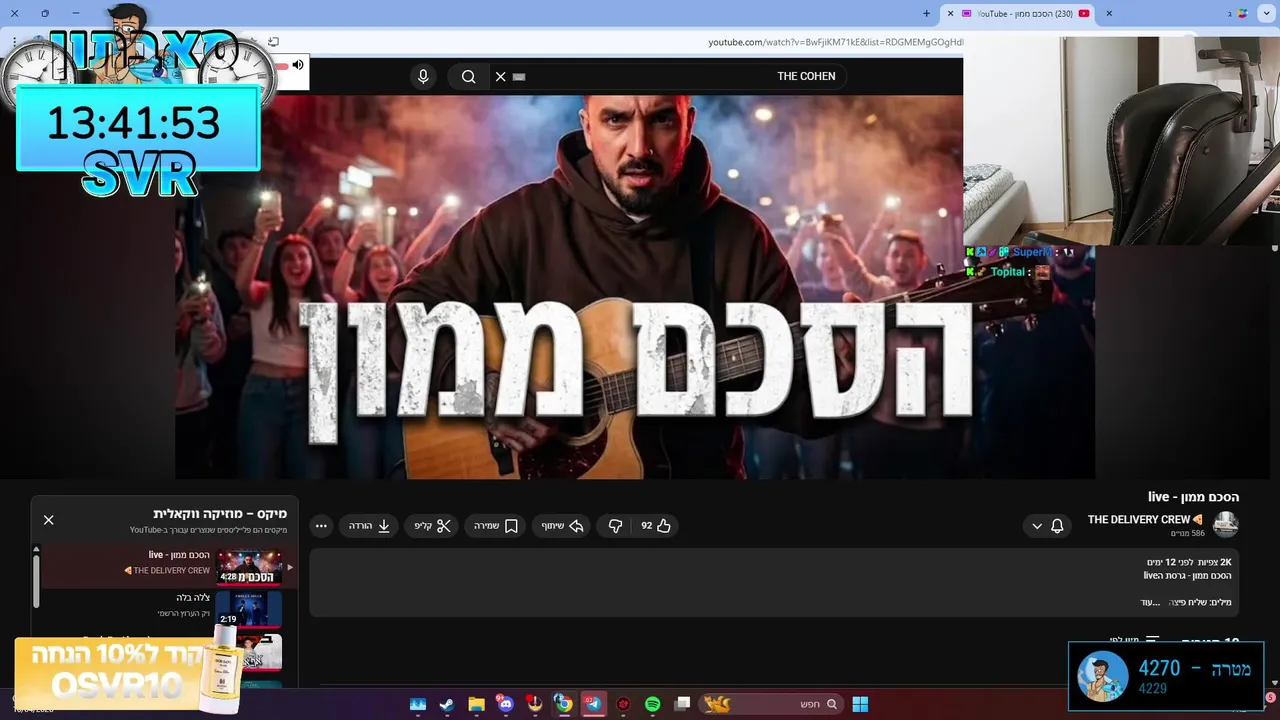The width and height of the screenshot is (1280, 720).
Task: Click the voice search microphone icon
Action: [423, 77]
